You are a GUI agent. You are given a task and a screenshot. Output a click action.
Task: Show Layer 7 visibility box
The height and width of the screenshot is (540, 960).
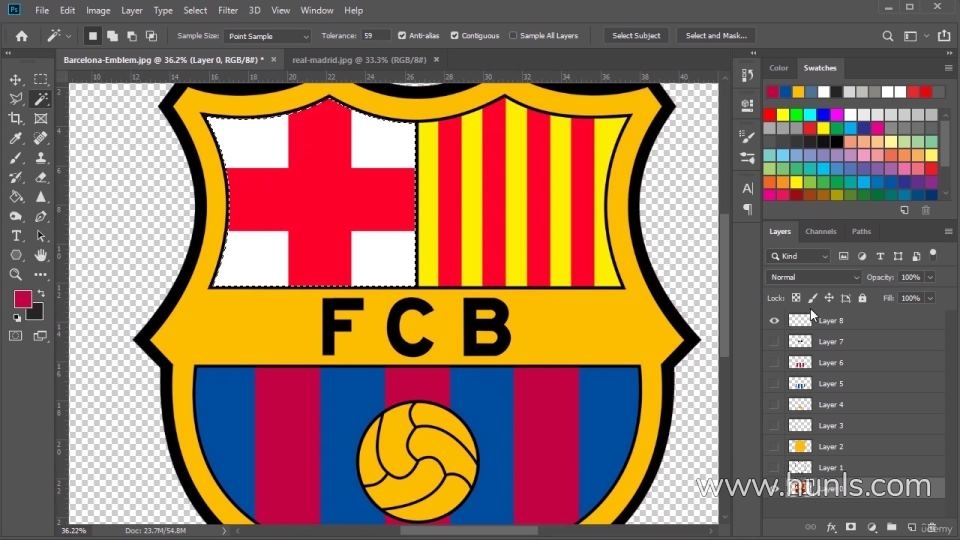pos(774,341)
